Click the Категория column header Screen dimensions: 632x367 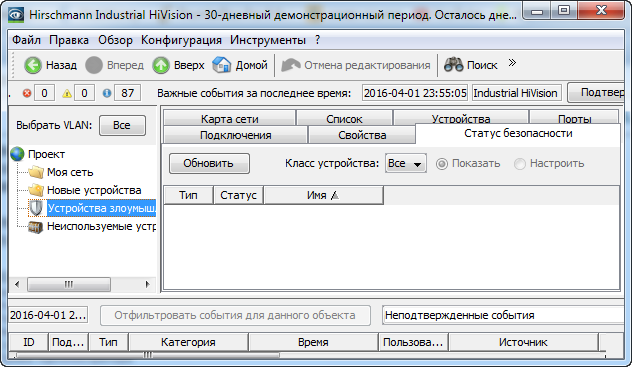(188, 342)
